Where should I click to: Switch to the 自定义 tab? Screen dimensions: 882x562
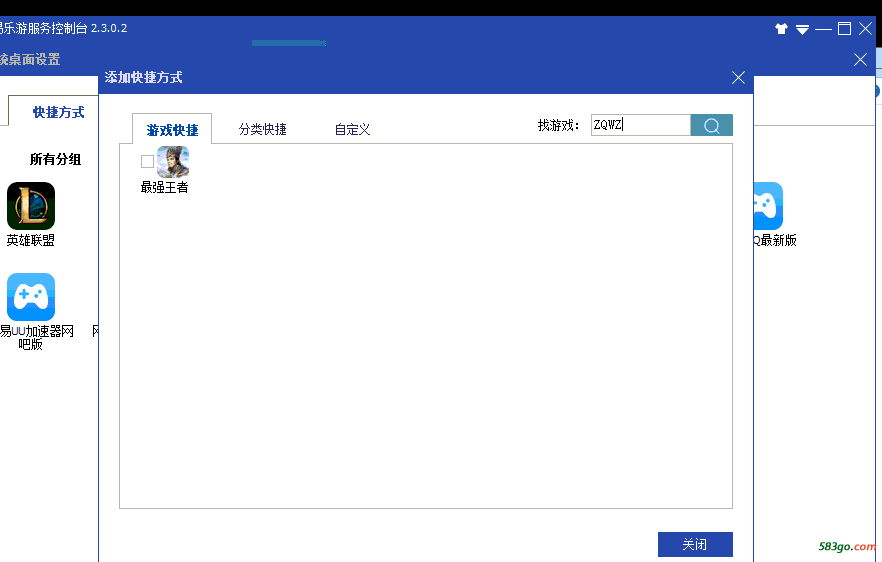[352, 129]
